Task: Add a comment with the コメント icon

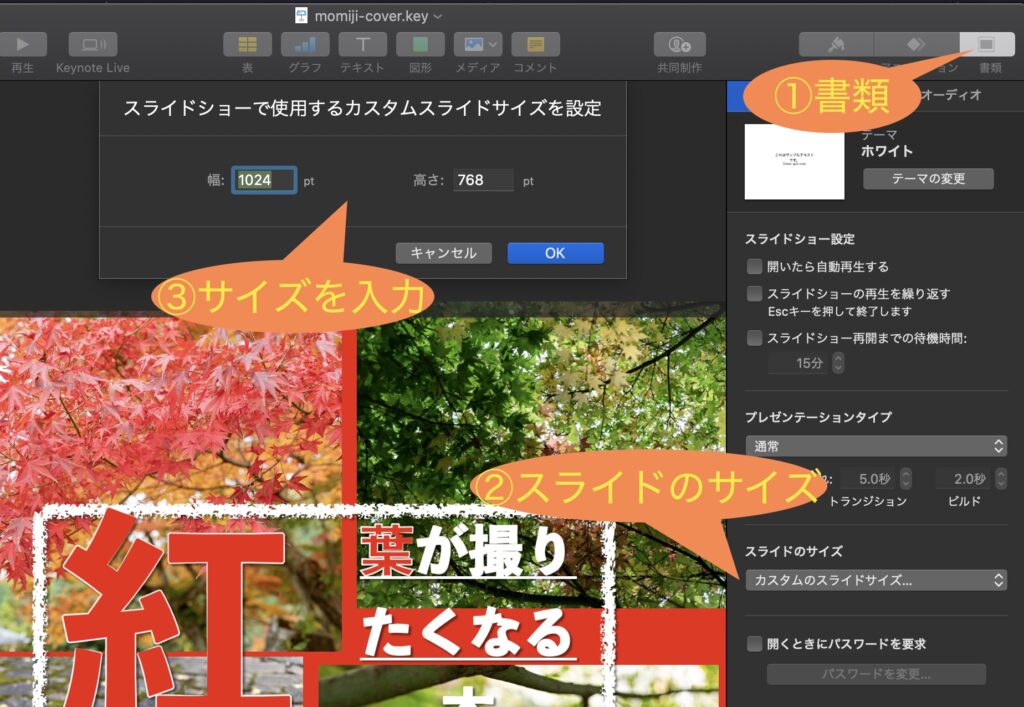Action: click(536, 44)
